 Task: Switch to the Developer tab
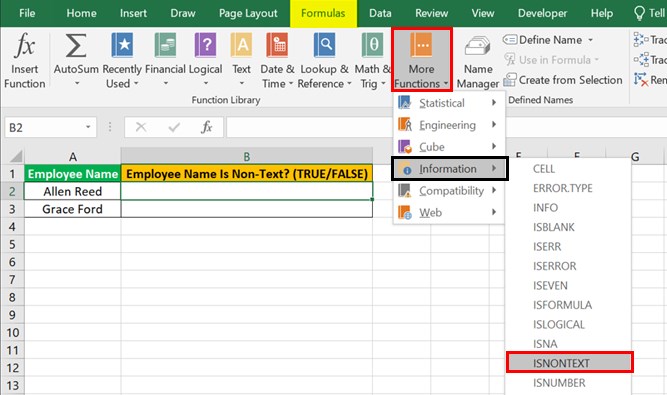542,13
